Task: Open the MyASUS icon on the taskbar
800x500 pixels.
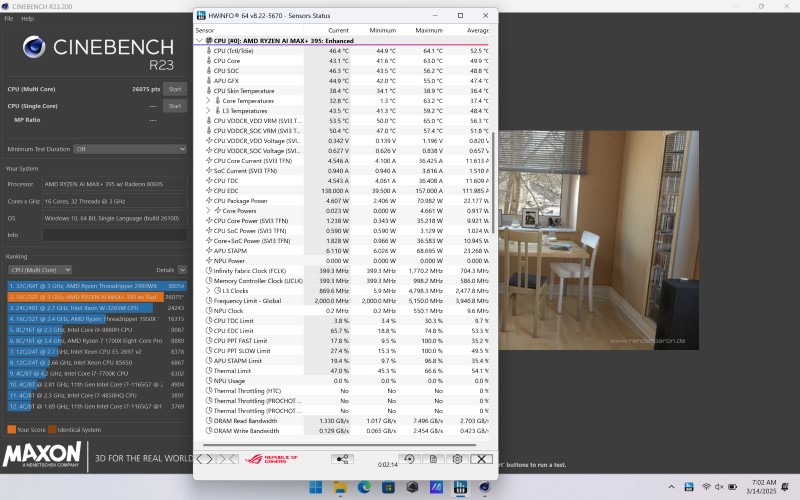Action: (436, 487)
